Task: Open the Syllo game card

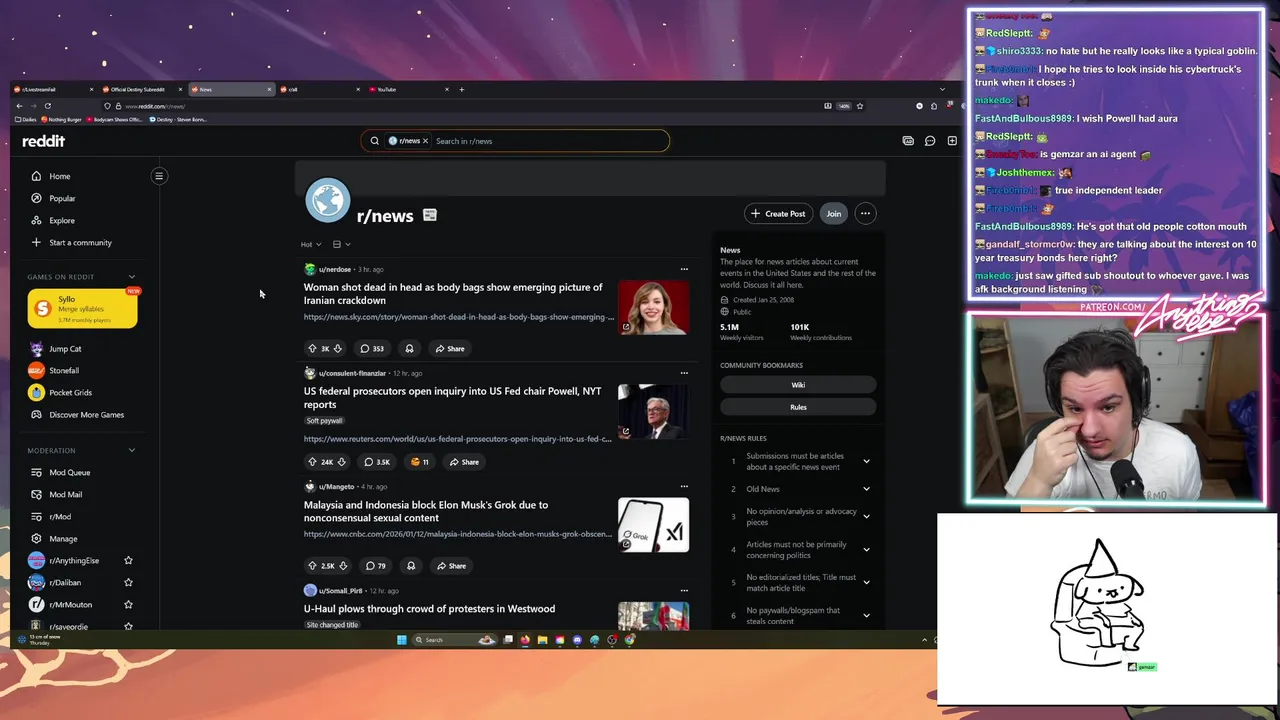Action: pos(82,308)
